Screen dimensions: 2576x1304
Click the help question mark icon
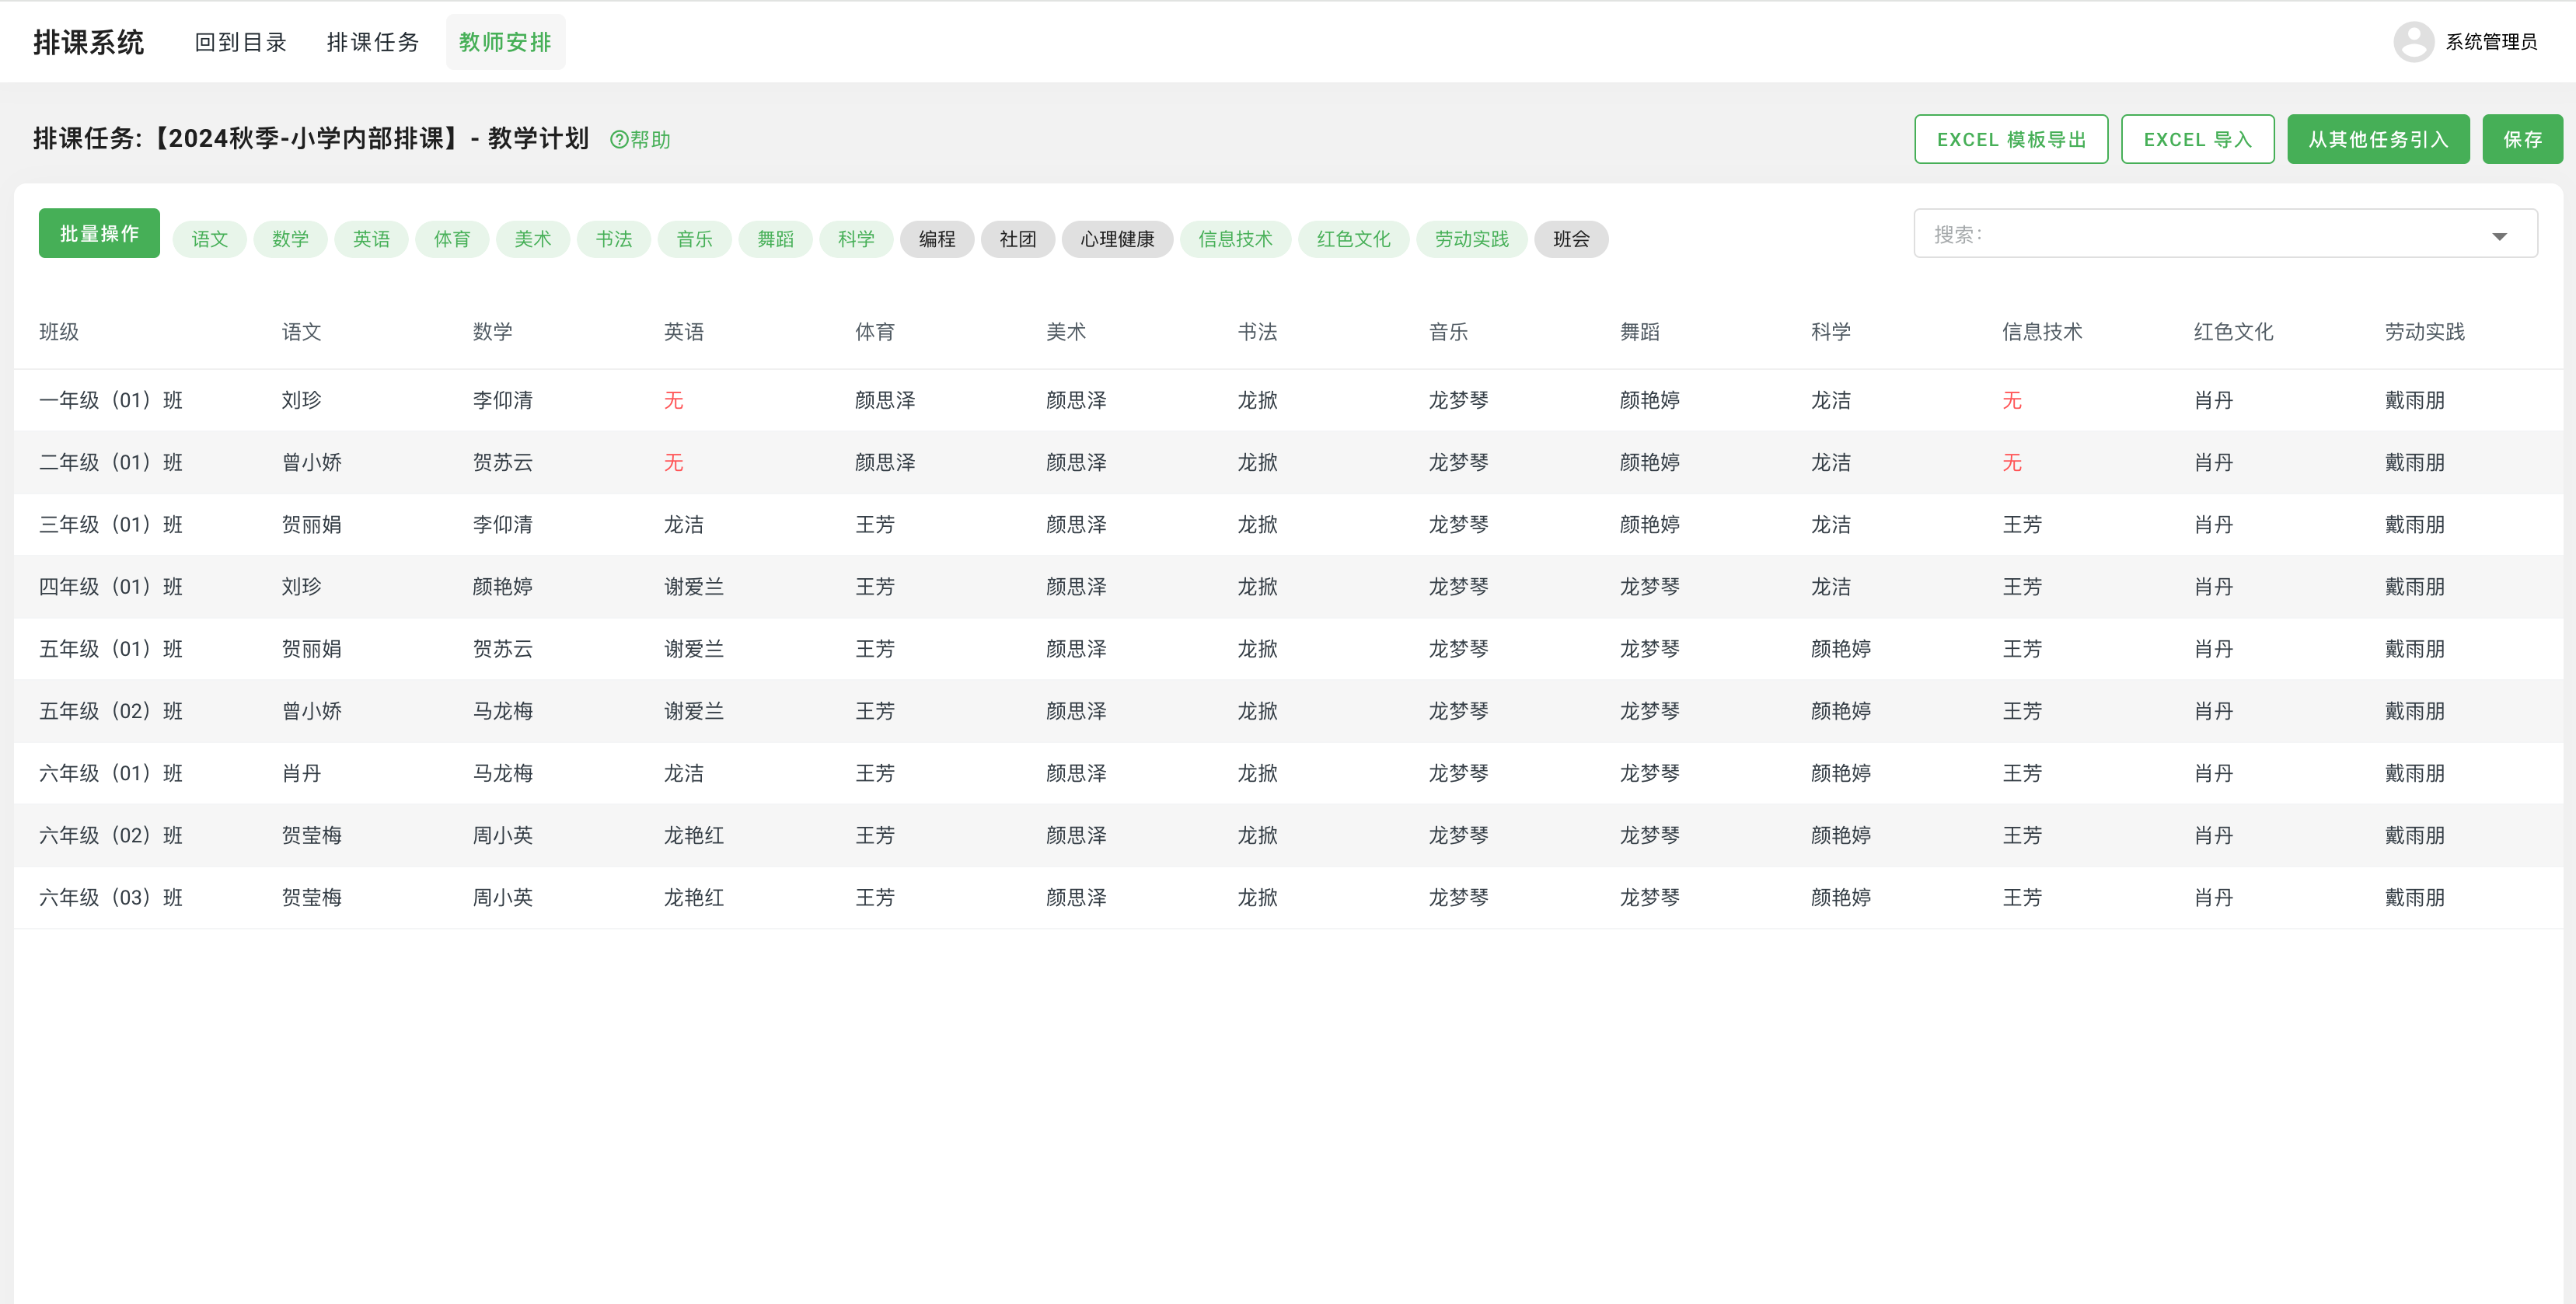[x=619, y=140]
